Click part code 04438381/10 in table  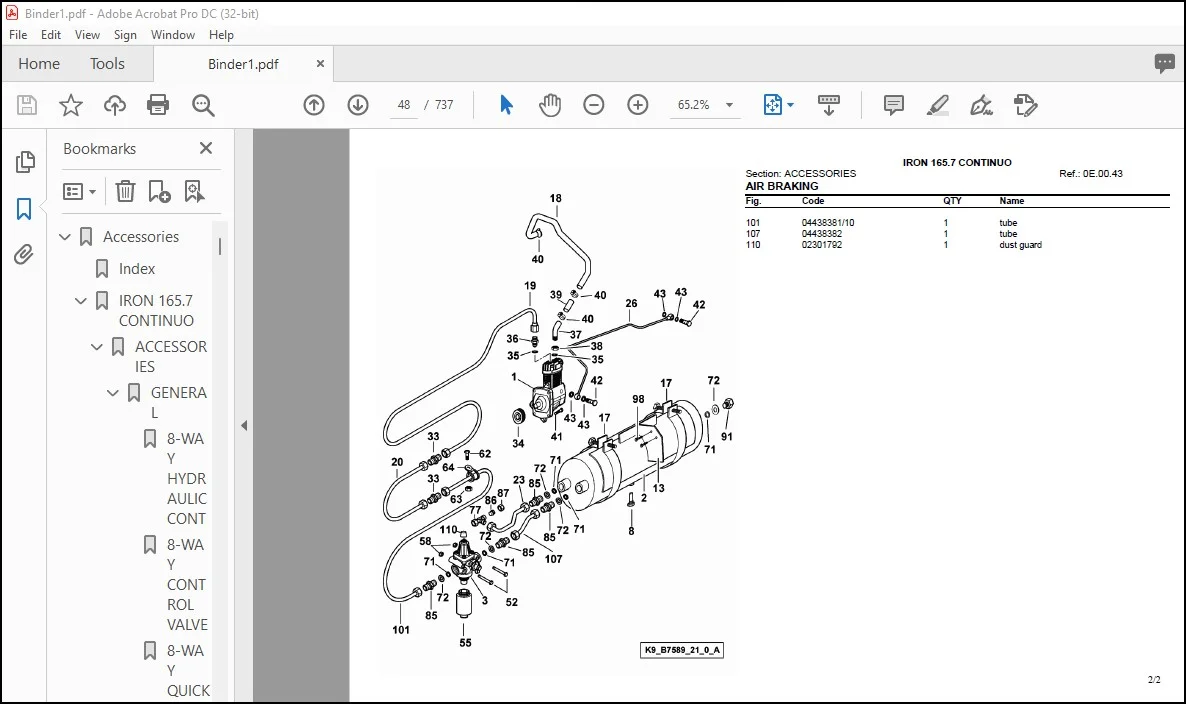point(827,223)
